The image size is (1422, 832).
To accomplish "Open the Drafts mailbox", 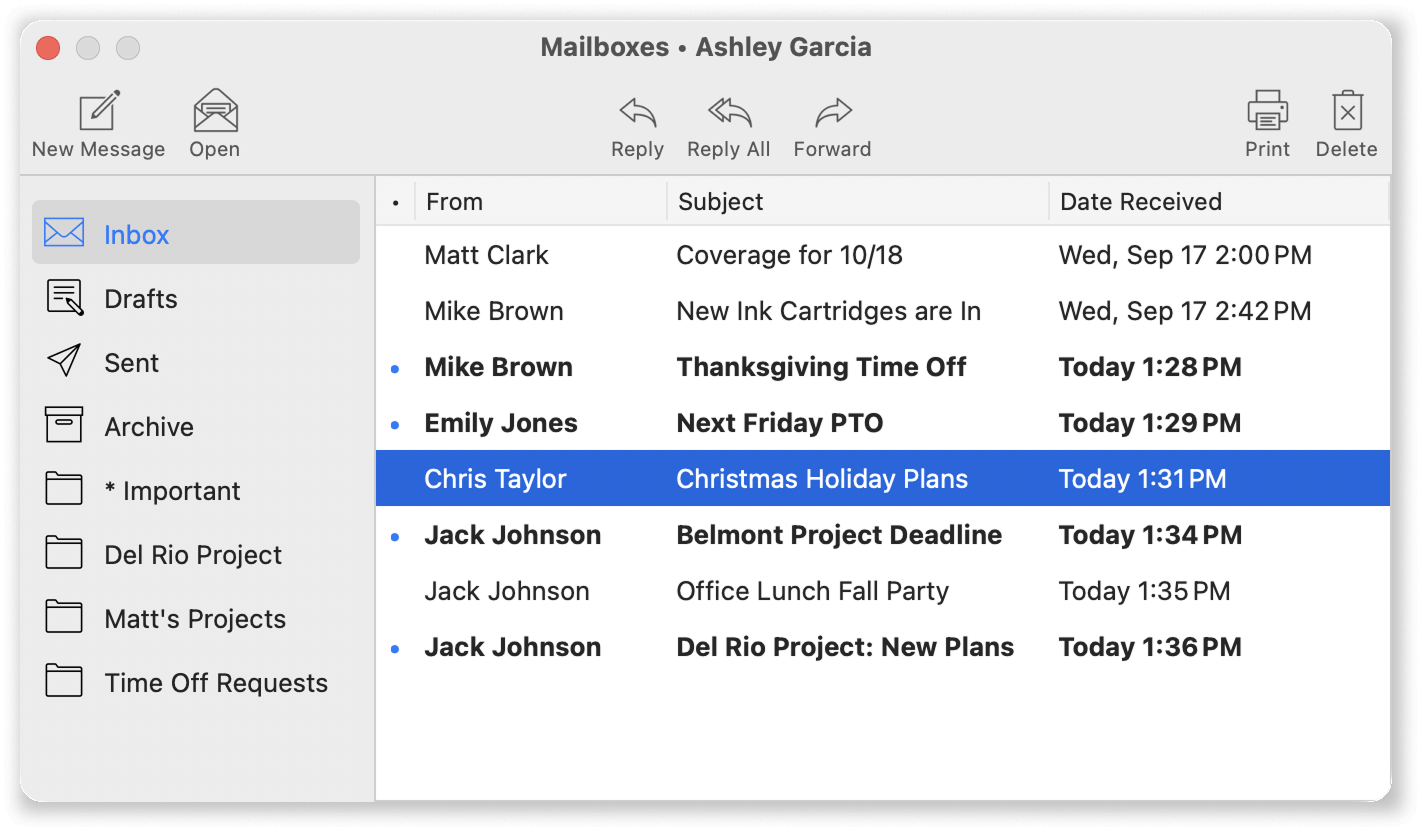I will coord(140,299).
